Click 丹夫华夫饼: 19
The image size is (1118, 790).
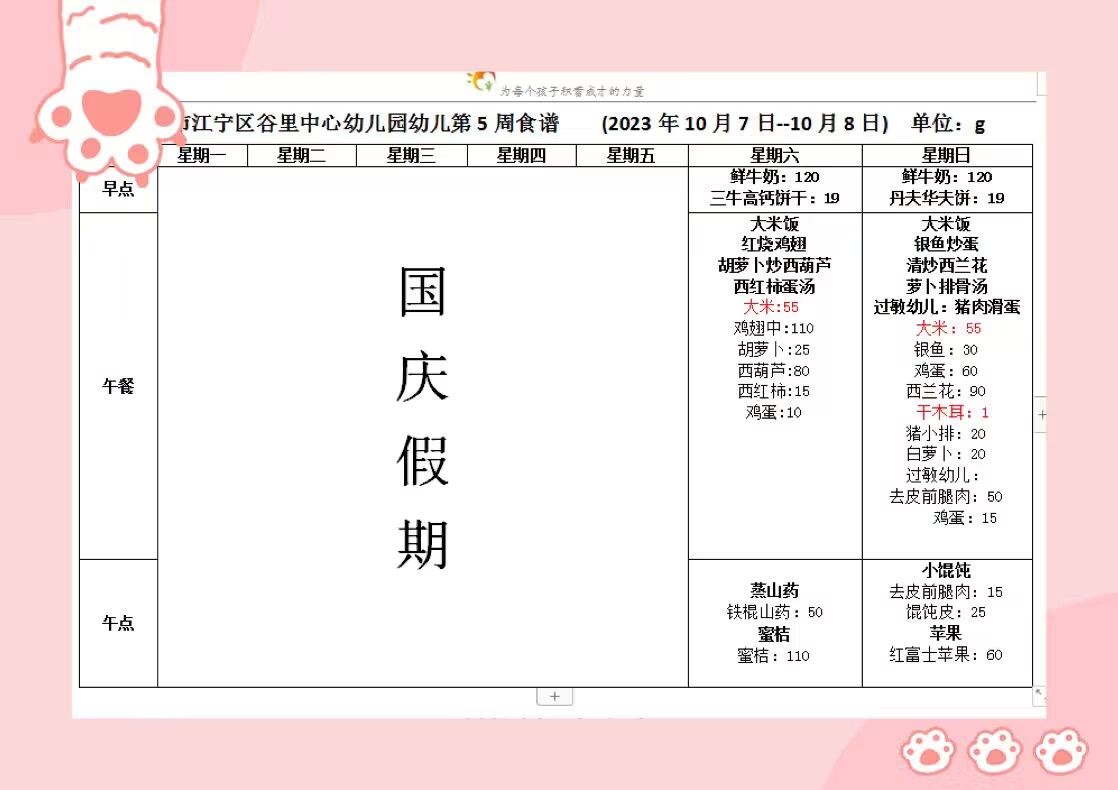click(x=947, y=198)
